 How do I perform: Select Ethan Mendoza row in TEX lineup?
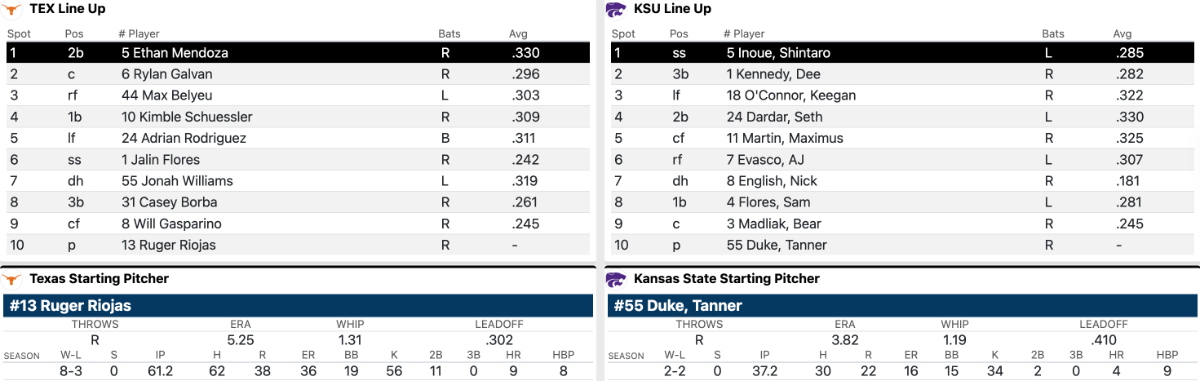click(x=297, y=53)
